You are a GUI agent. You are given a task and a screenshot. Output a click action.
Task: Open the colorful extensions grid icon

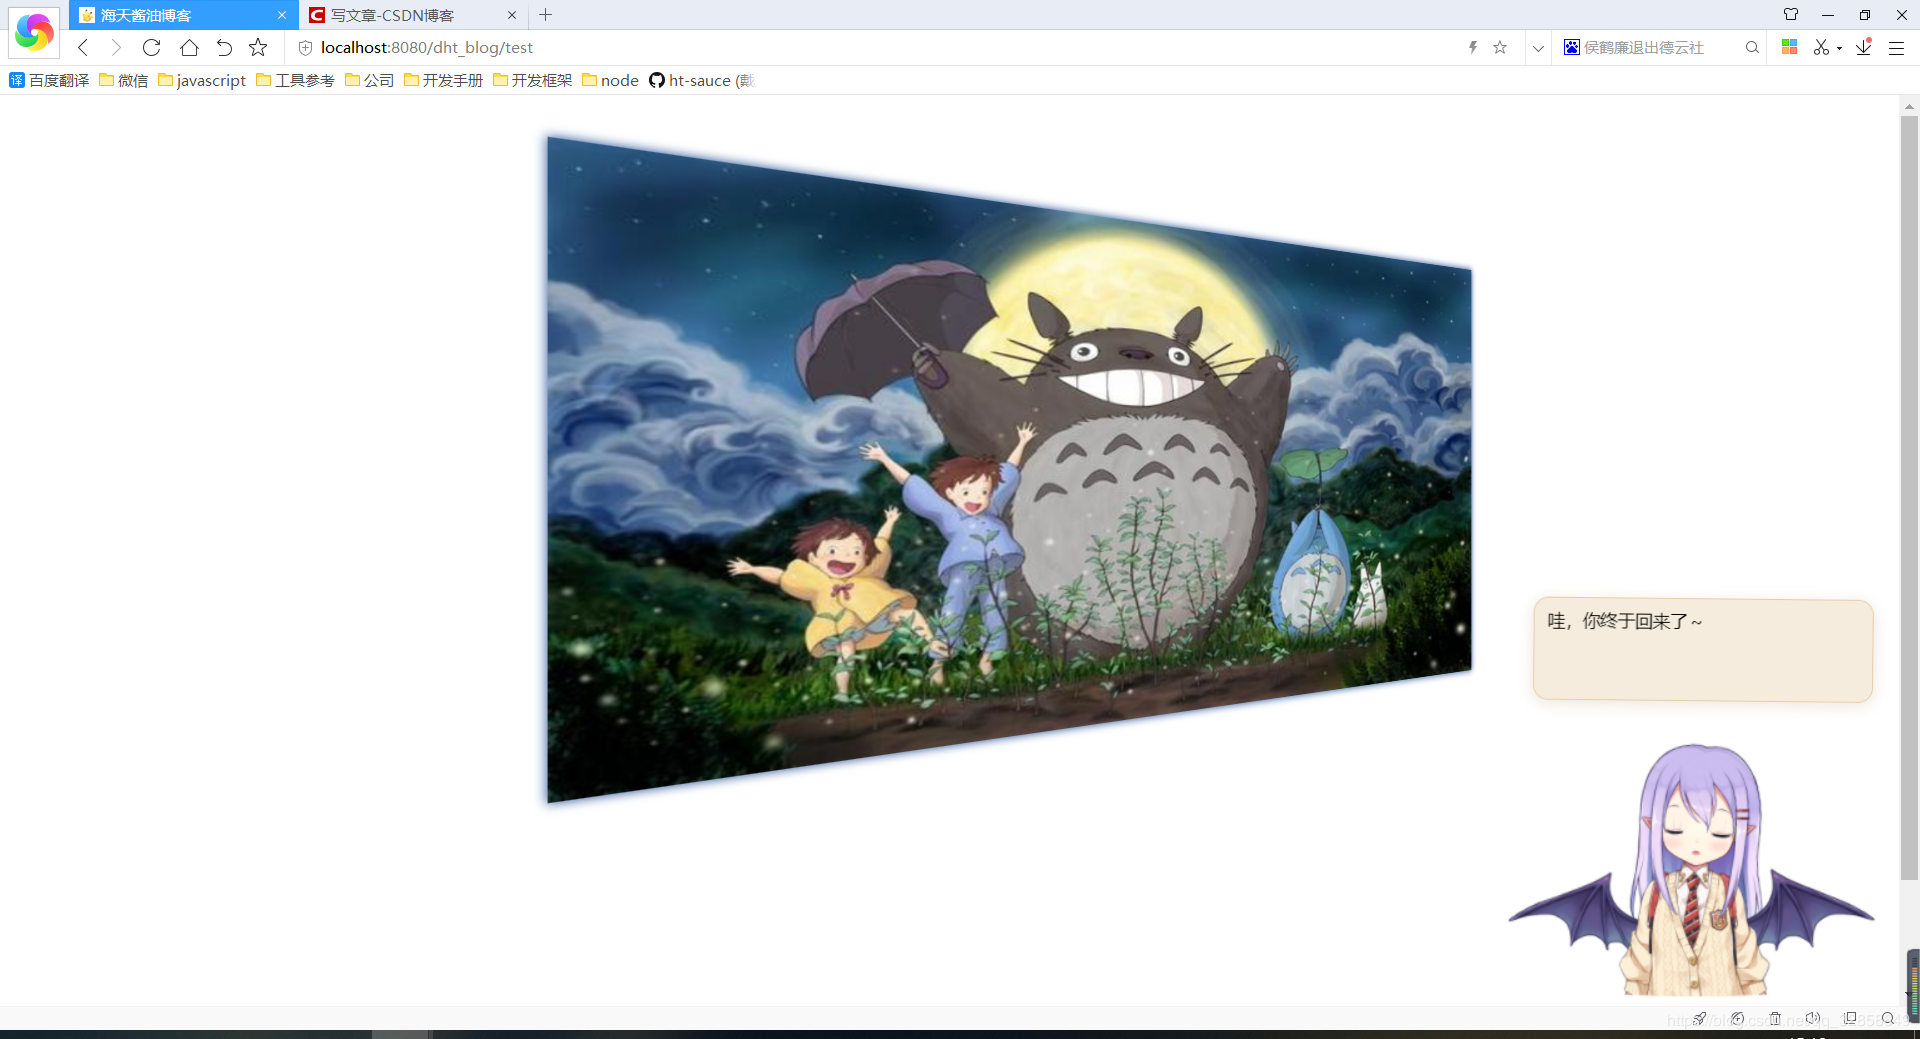pyautogui.click(x=1790, y=47)
